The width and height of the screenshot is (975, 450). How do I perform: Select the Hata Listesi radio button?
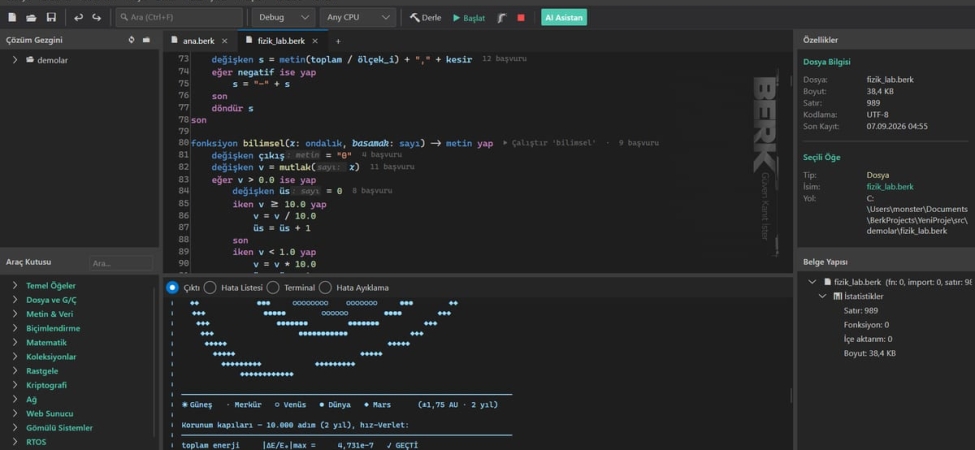210,288
